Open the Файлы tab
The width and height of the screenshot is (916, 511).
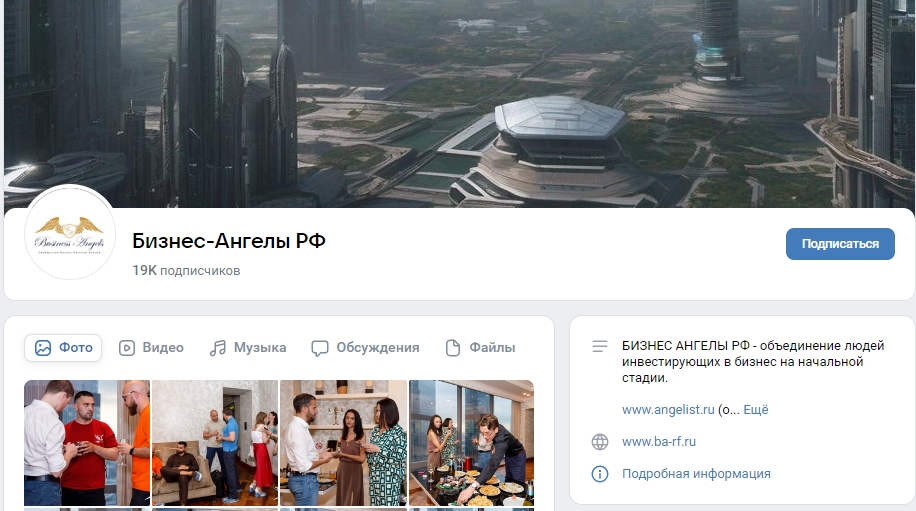click(480, 347)
